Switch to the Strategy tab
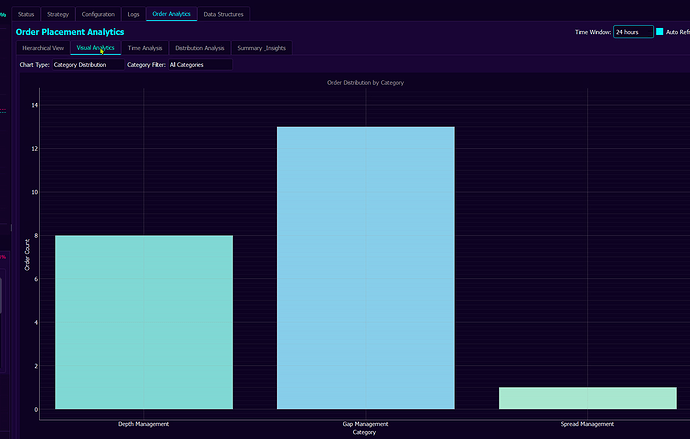The height and width of the screenshot is (439, 690). coord(58,14)
